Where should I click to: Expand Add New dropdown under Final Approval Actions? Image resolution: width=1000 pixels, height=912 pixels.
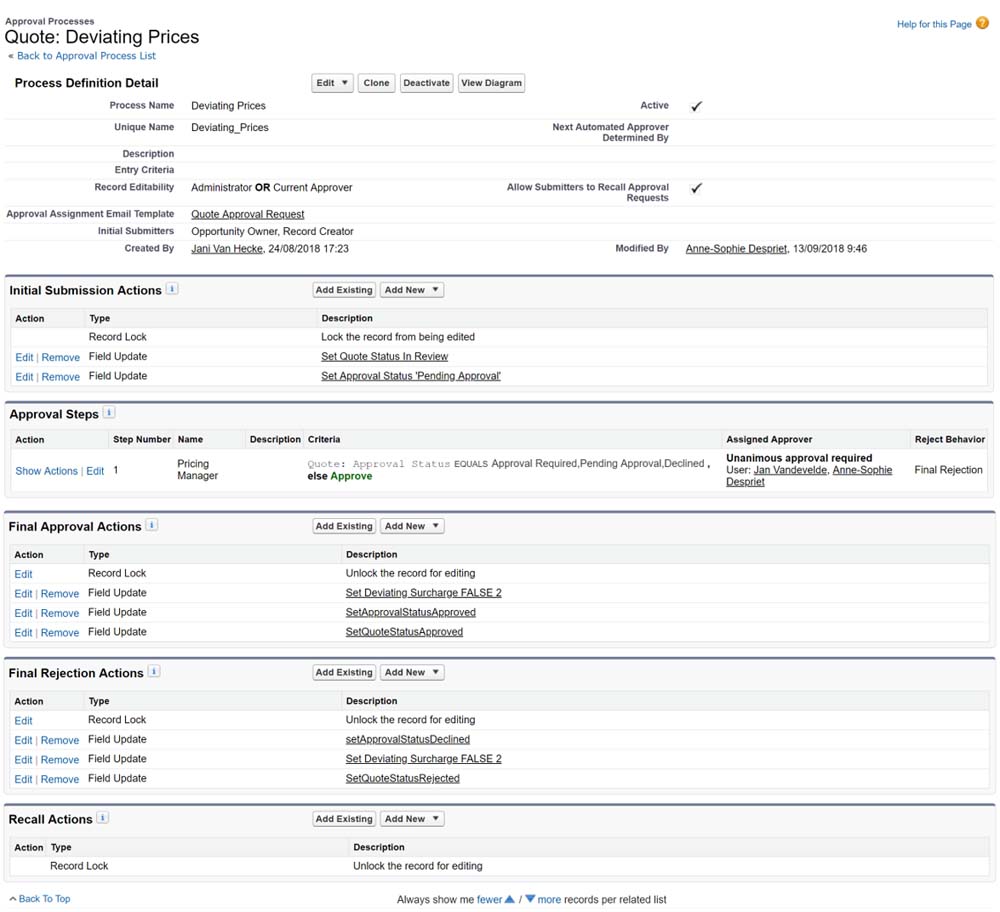[x=412, y=526]
